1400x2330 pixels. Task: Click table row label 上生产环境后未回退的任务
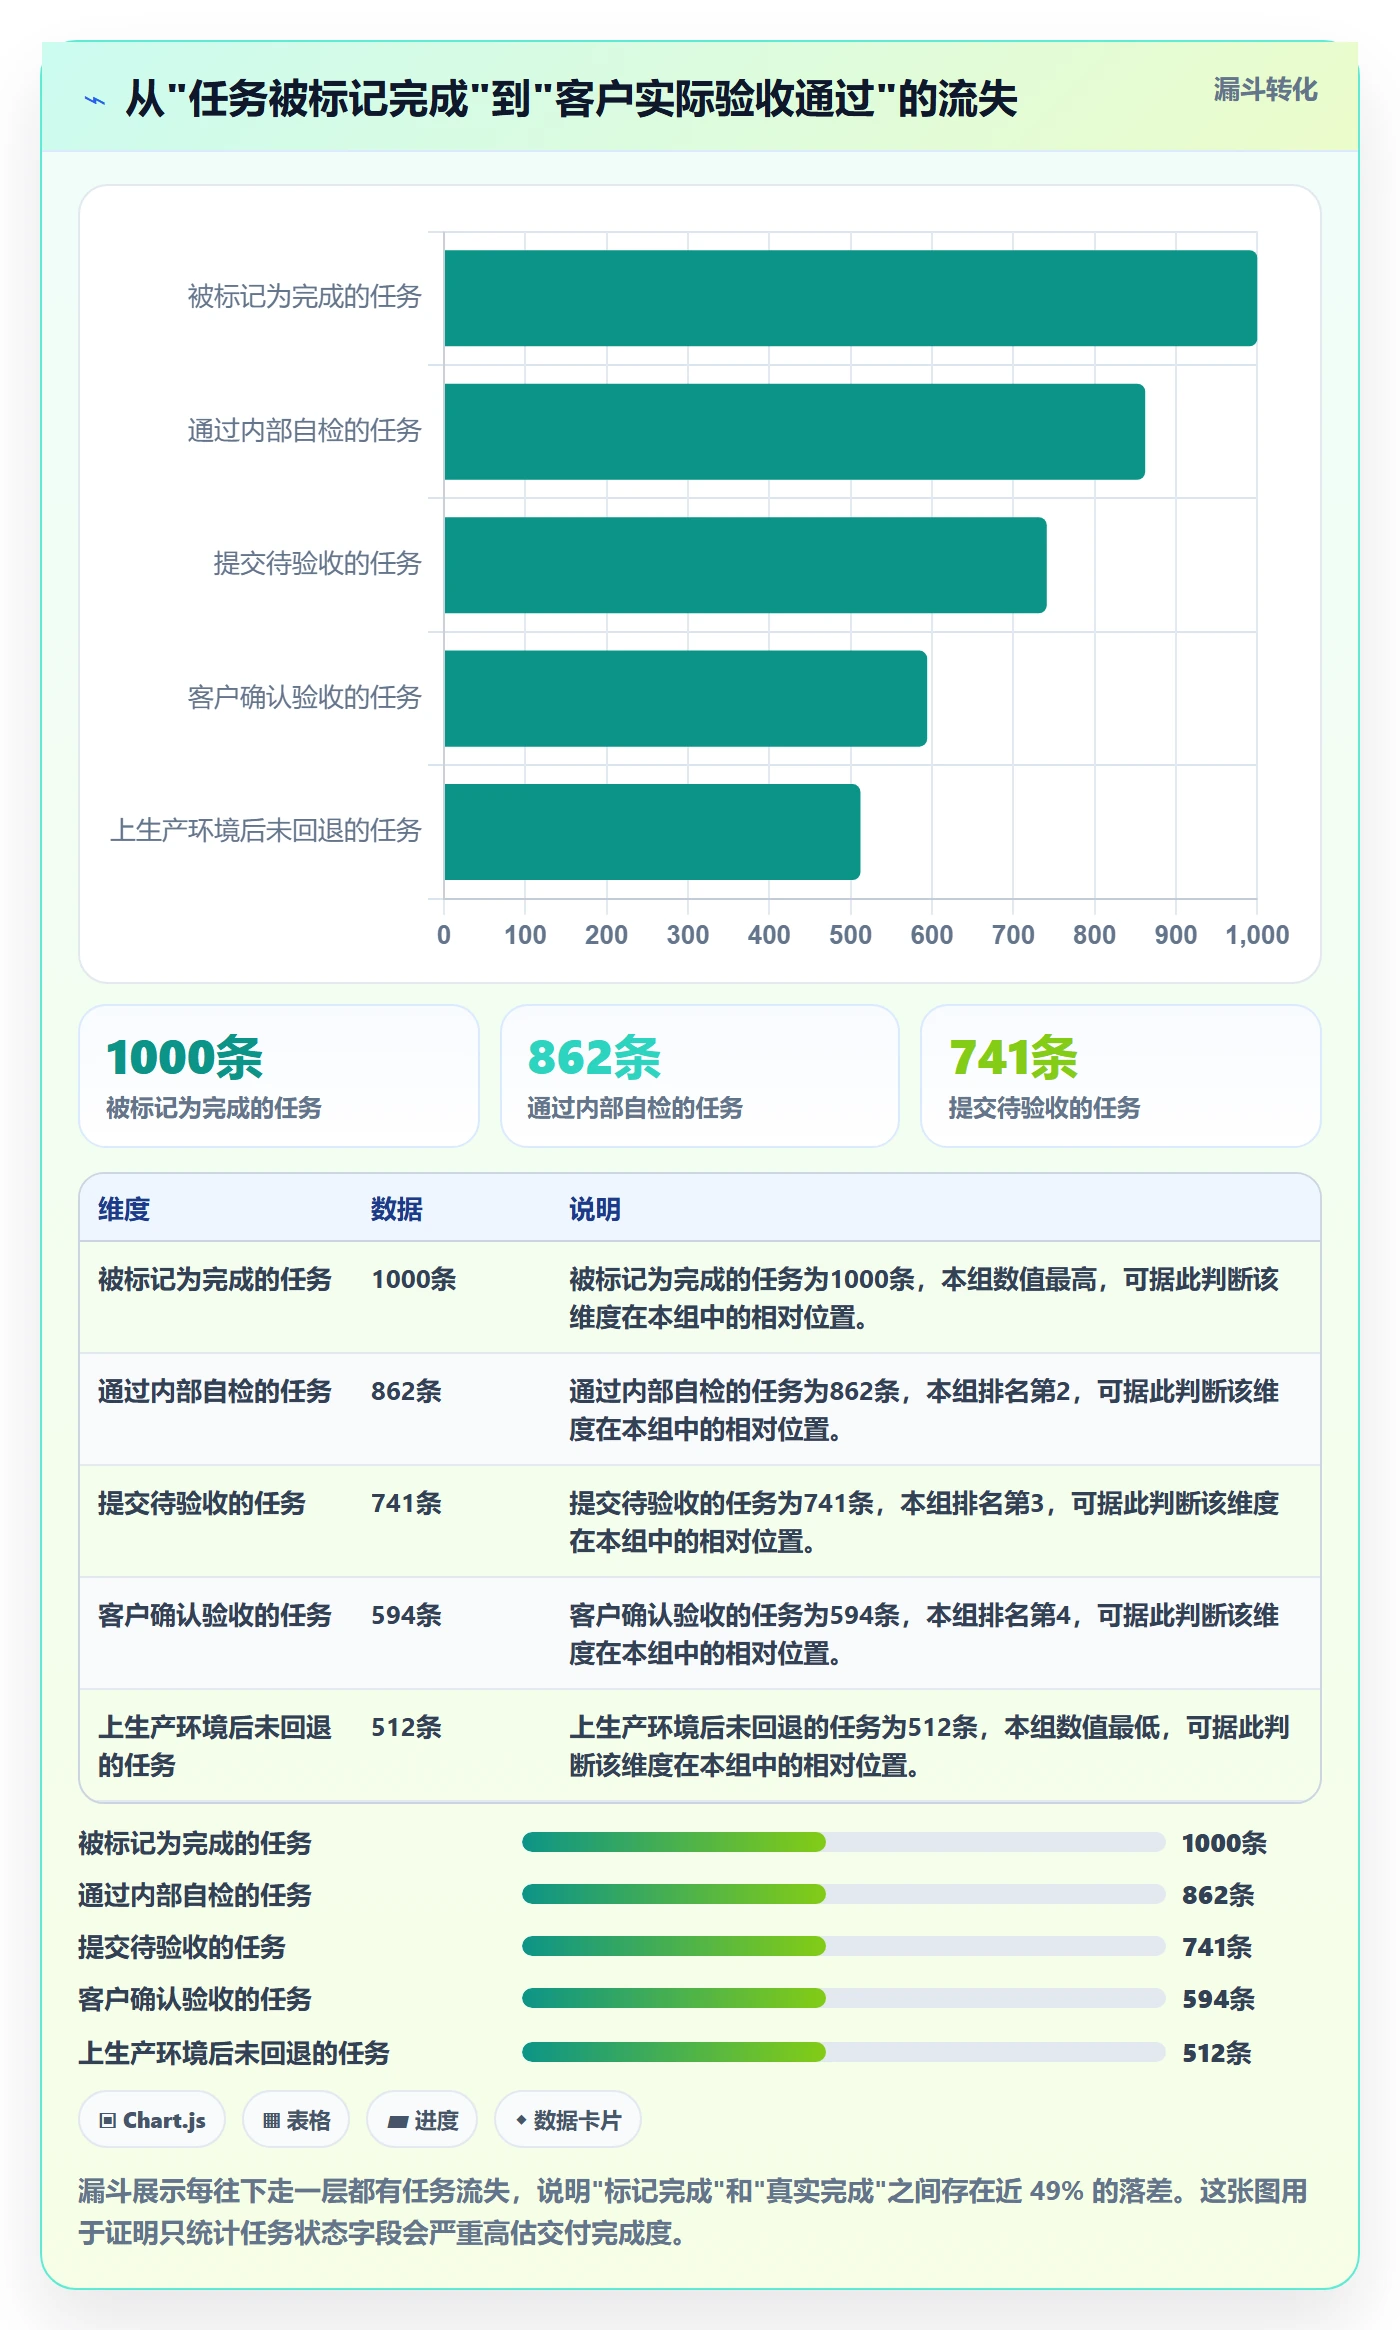(215, 1746)
